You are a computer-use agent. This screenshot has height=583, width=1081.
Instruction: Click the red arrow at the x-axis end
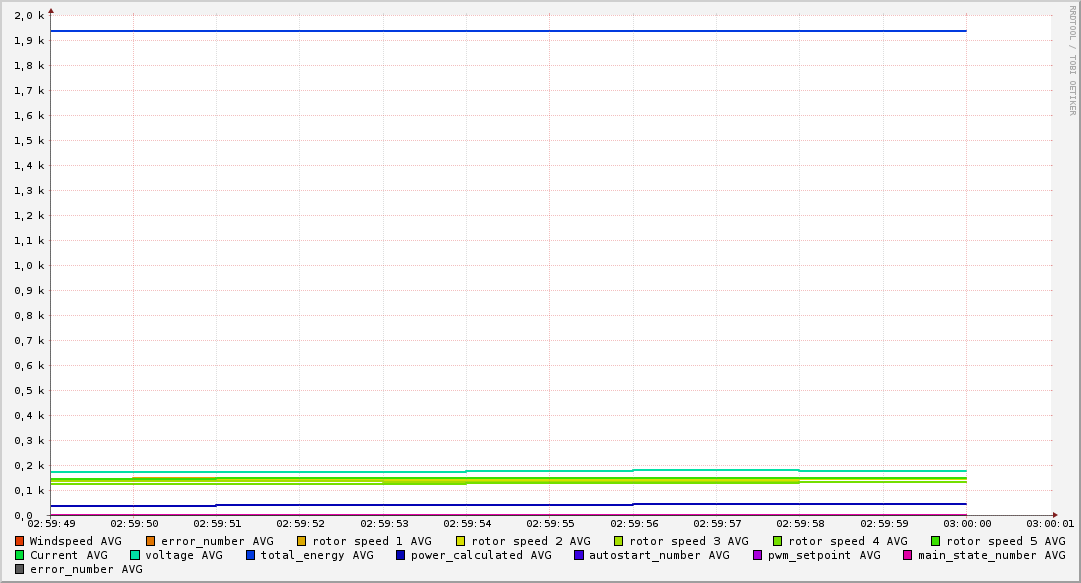click(x=1054, y=515)
